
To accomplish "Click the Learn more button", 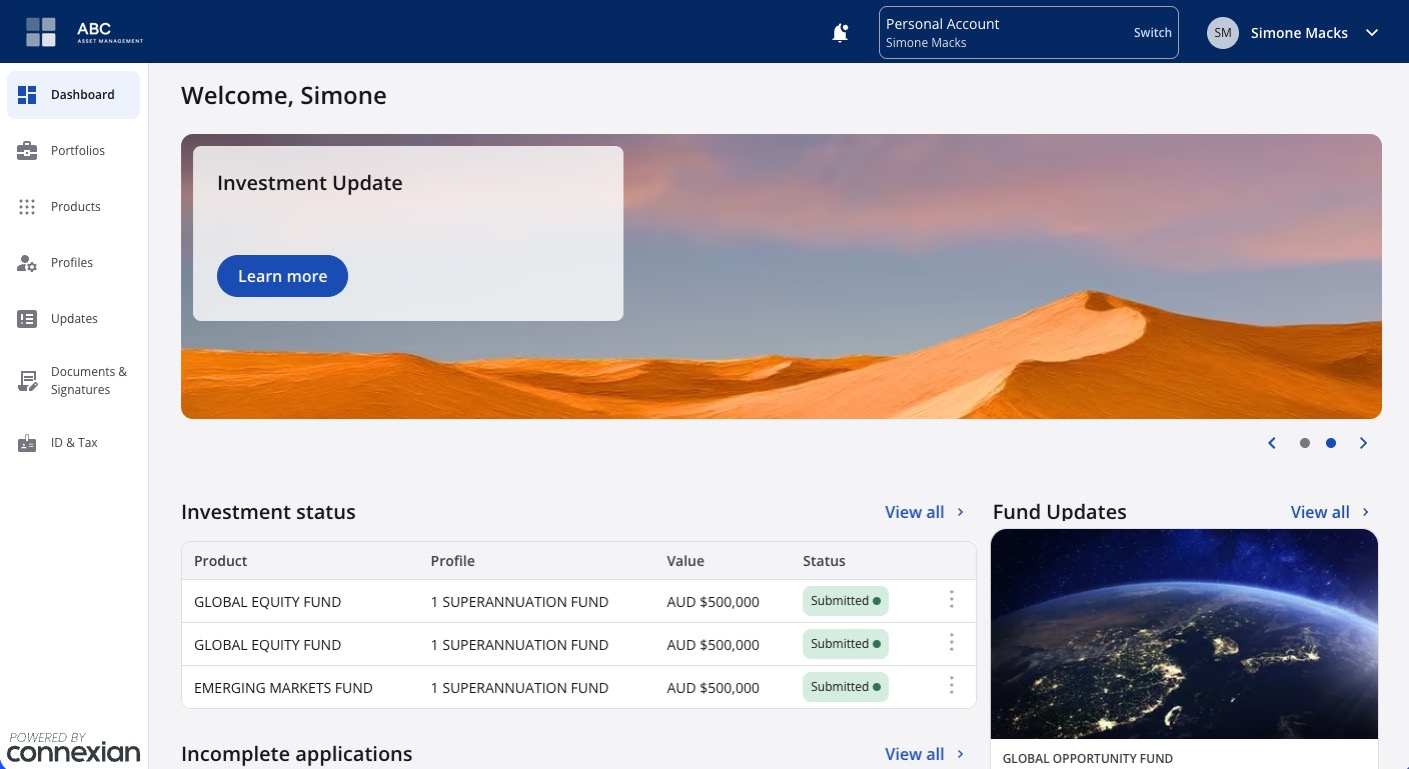I will pos(282,276).
